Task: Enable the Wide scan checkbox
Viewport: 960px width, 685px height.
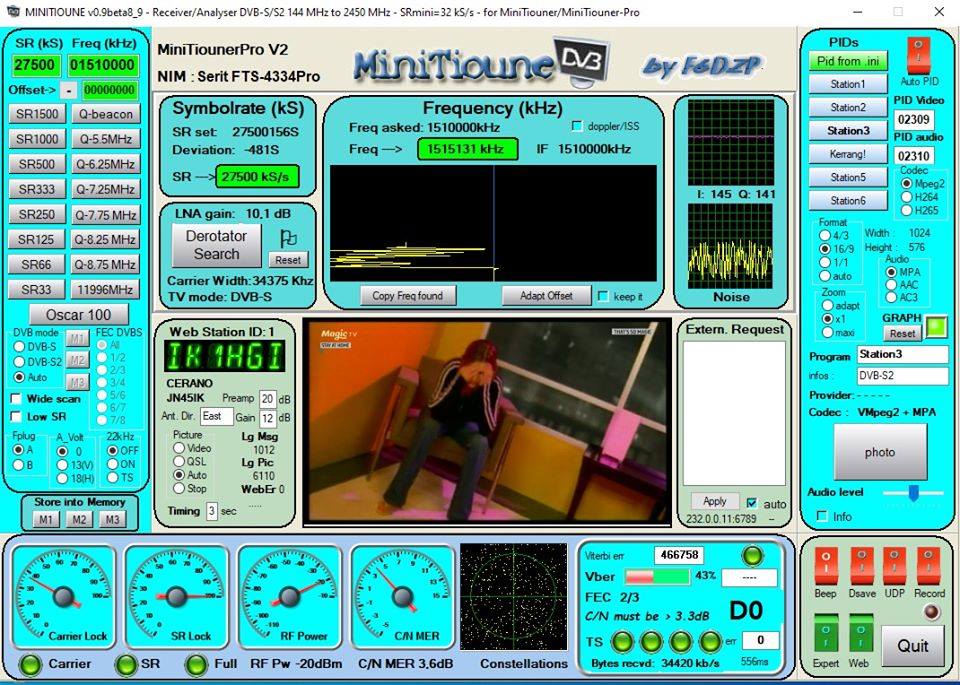Action: click(17, 399)
